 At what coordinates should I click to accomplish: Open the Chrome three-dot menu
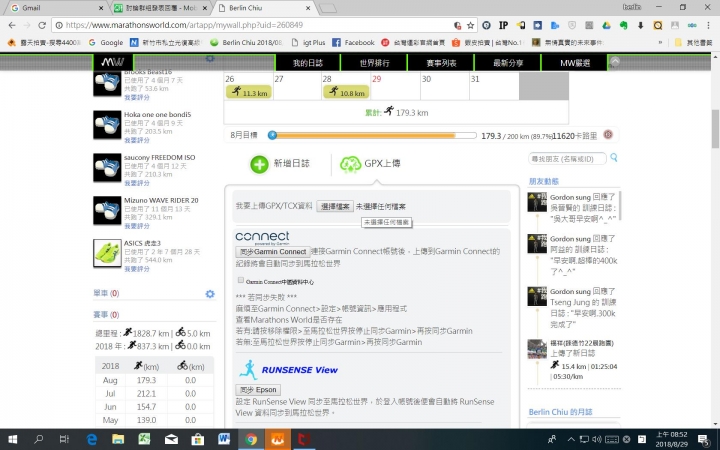709,25
